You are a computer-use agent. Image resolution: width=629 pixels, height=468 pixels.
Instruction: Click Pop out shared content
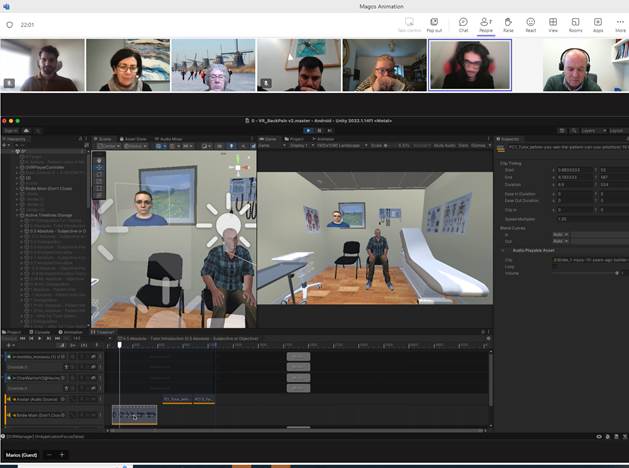click(434, 24)
